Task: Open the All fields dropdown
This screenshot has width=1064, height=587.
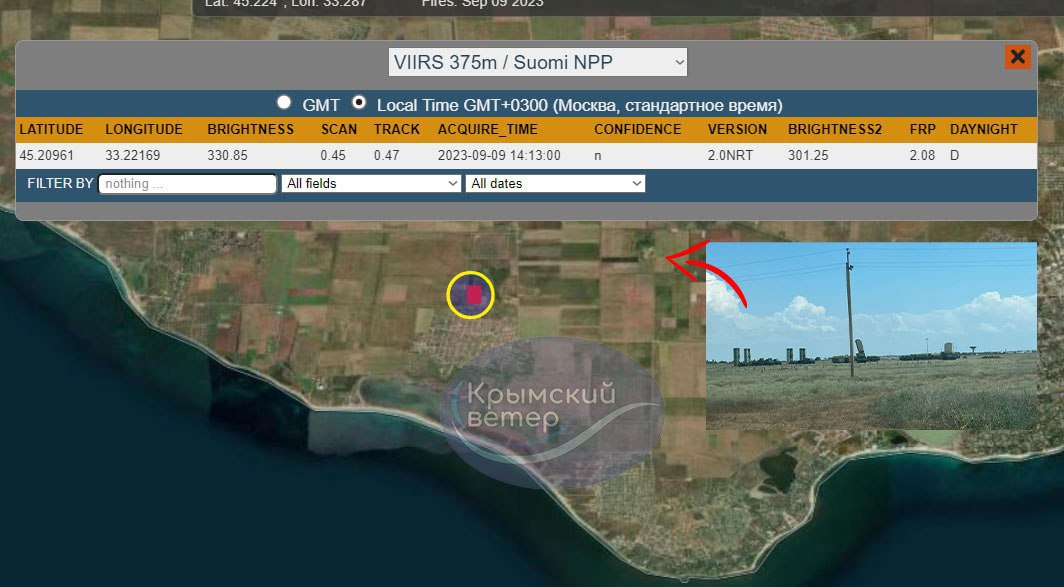Action: tap(371, 183)
